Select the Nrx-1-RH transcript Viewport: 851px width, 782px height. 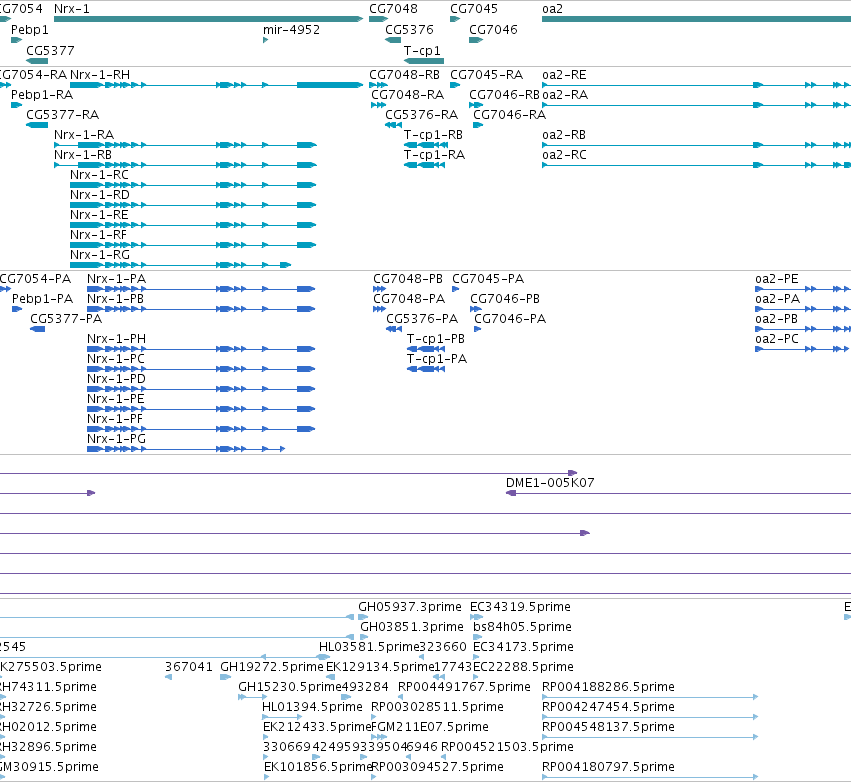coord(100,74)
